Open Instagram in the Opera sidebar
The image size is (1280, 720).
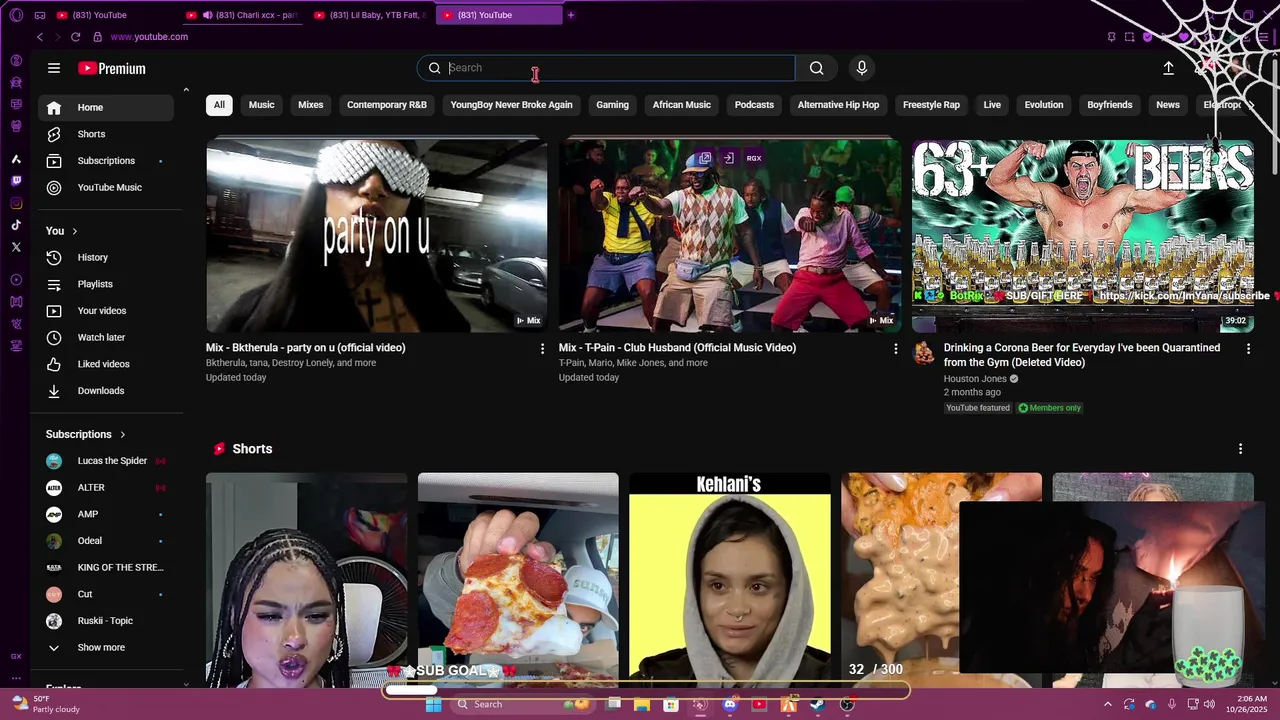[16, 203]
